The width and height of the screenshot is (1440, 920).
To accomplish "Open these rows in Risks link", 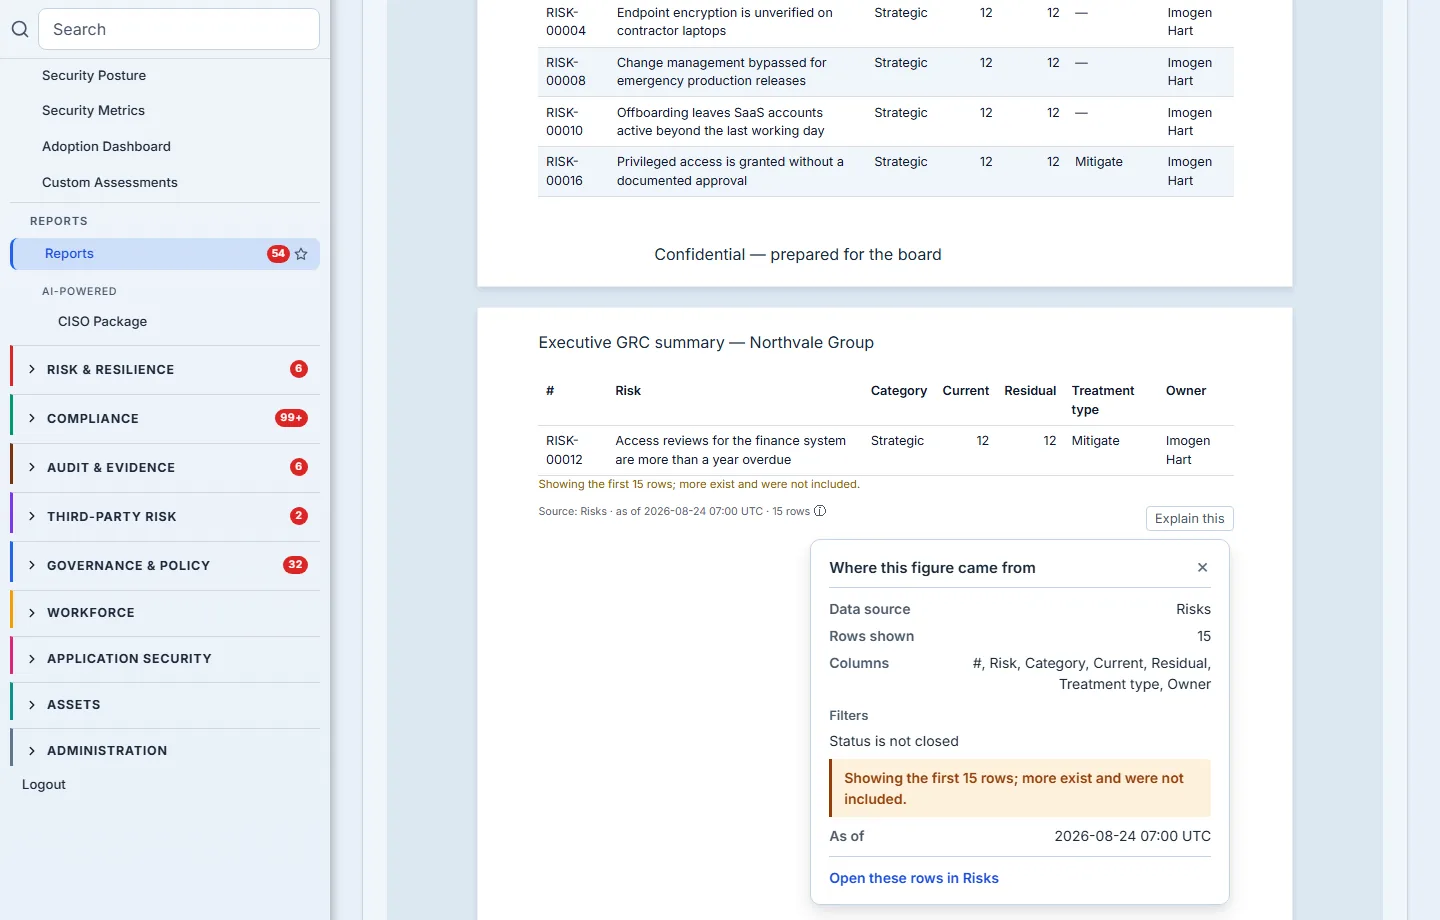I will click(914, 878).
